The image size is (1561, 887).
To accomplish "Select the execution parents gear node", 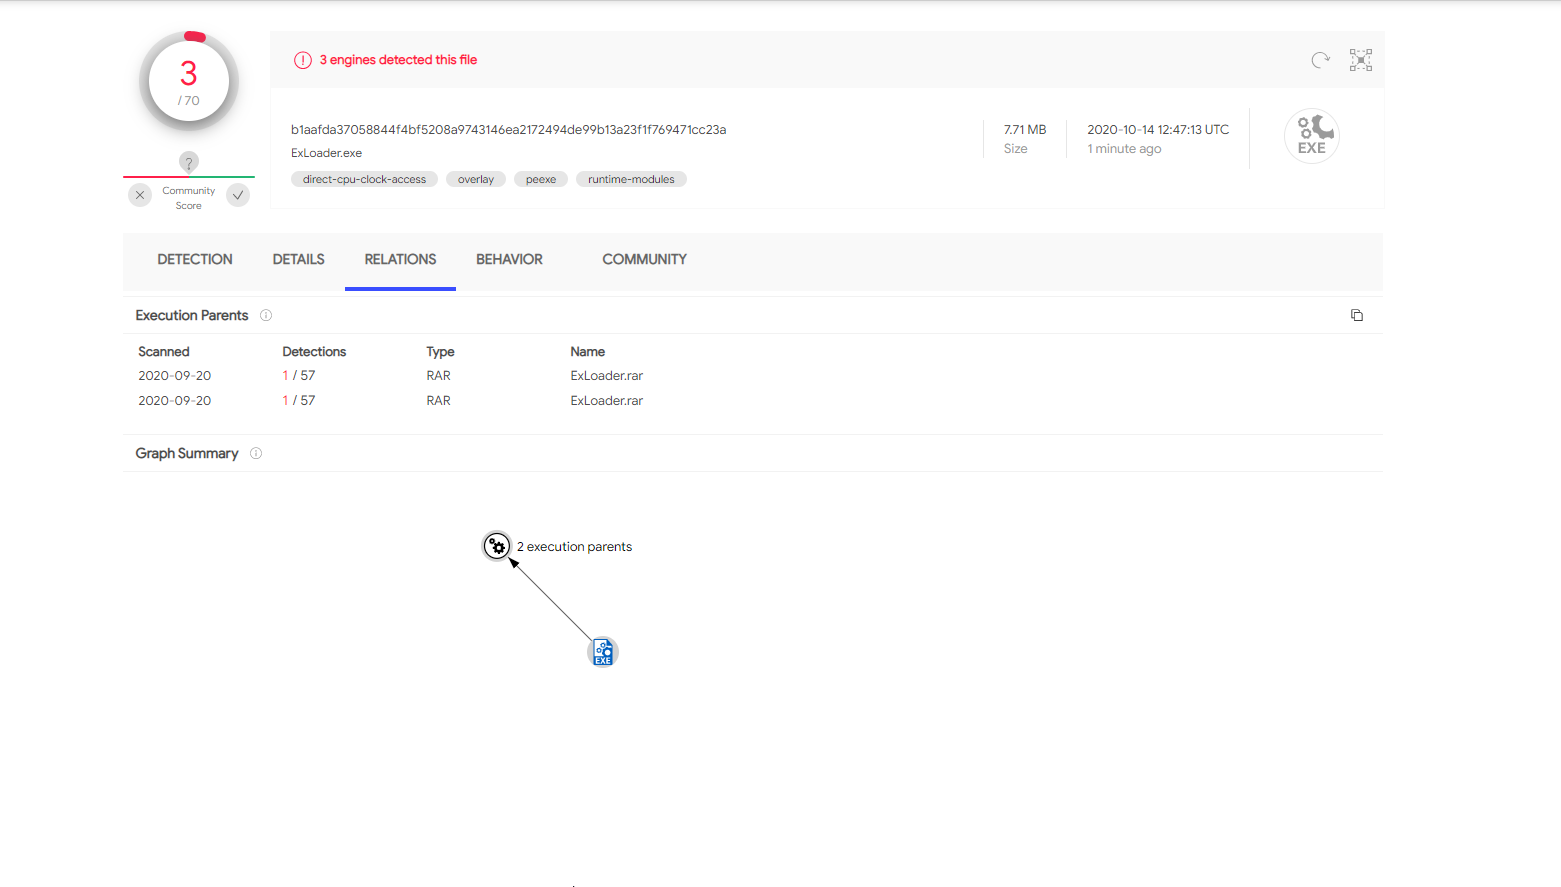I will 497,546.
